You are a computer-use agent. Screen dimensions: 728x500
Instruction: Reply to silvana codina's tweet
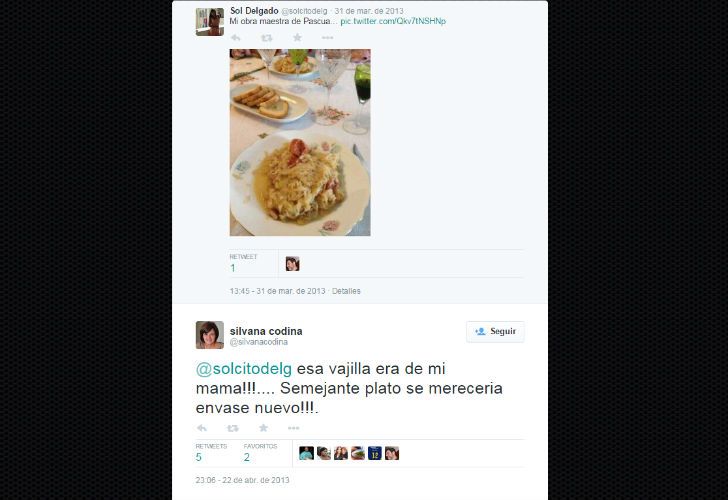pos(202,428)
